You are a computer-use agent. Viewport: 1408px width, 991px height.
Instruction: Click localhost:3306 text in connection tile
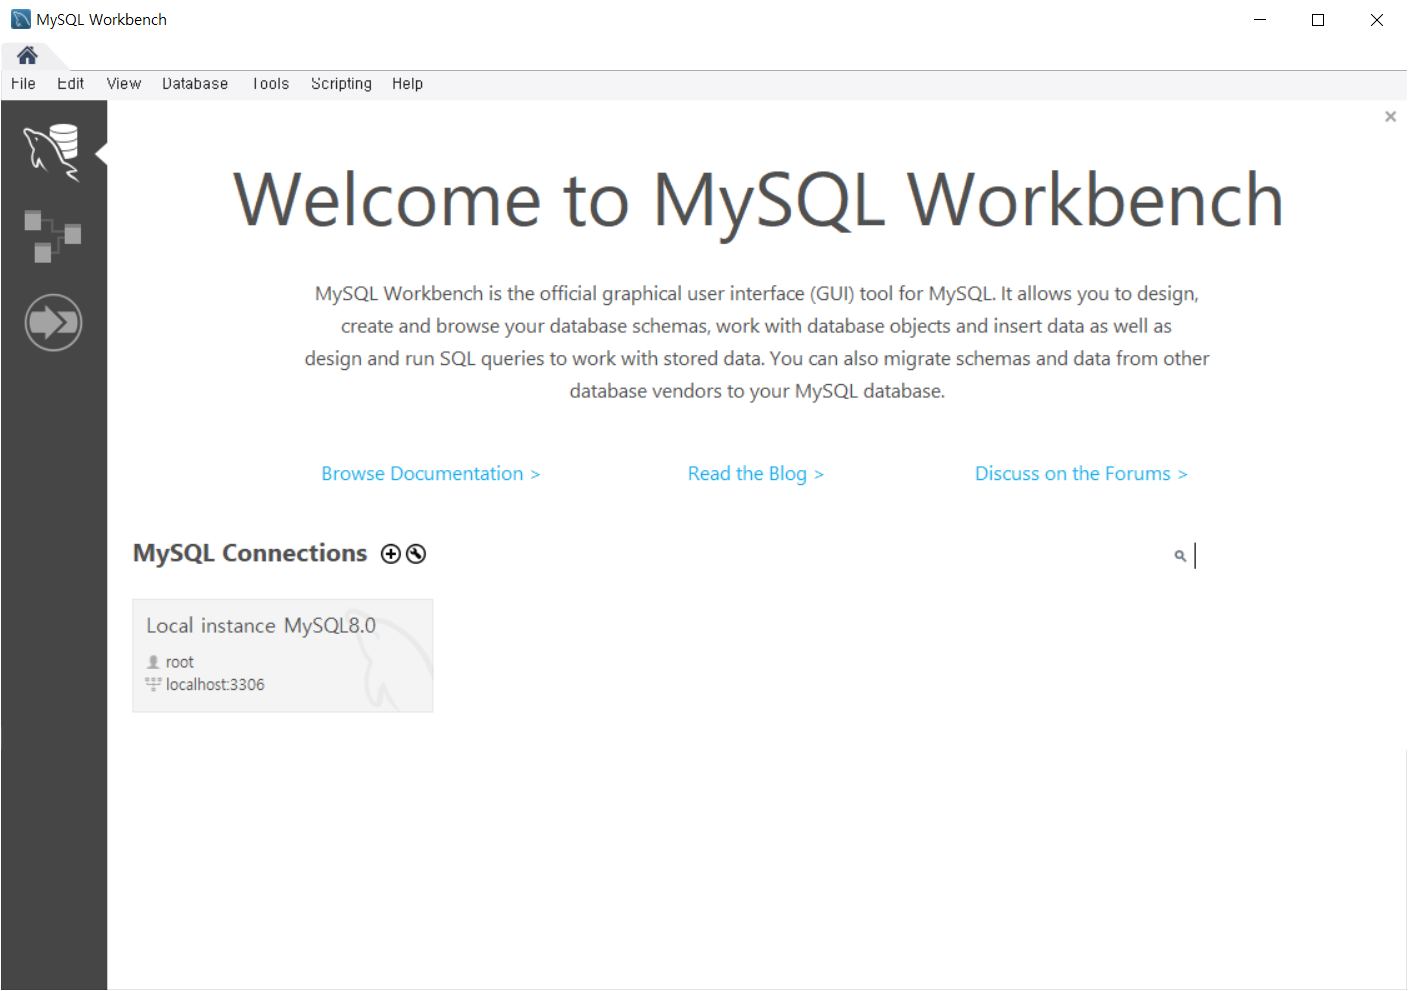coord(215,685)
